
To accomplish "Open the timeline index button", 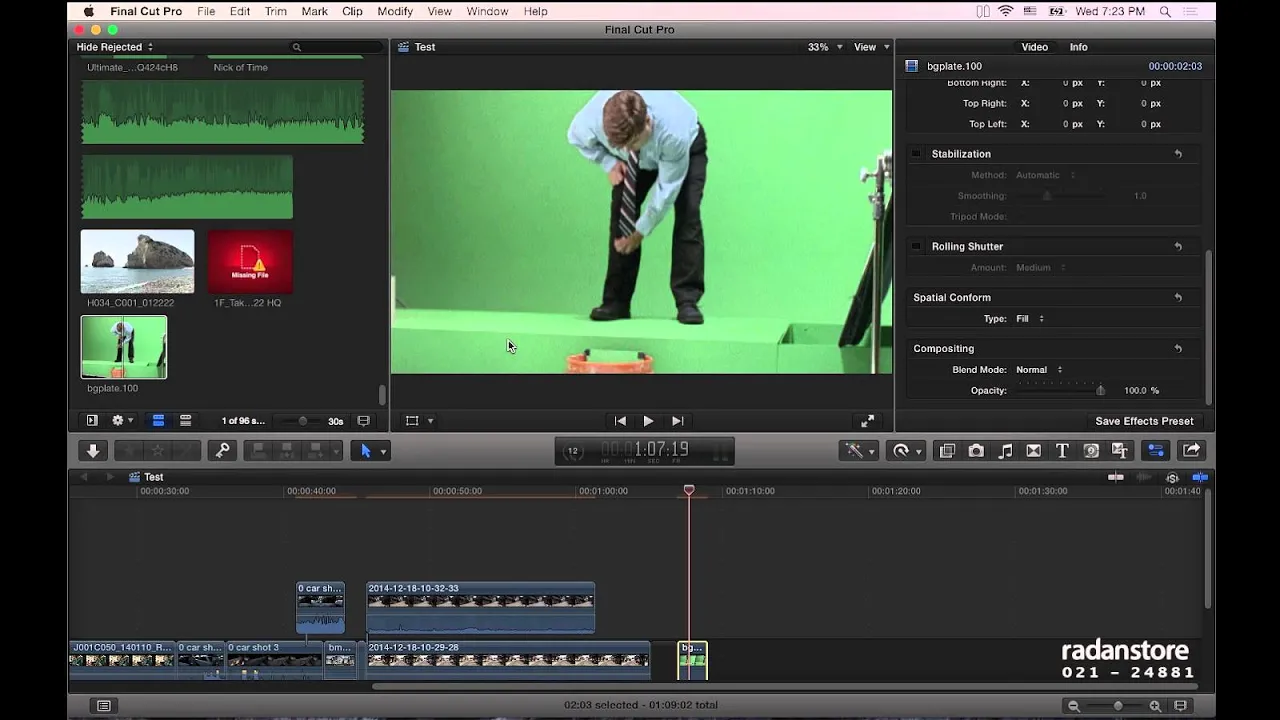I will pyautogui.click(x=103, y=706).
